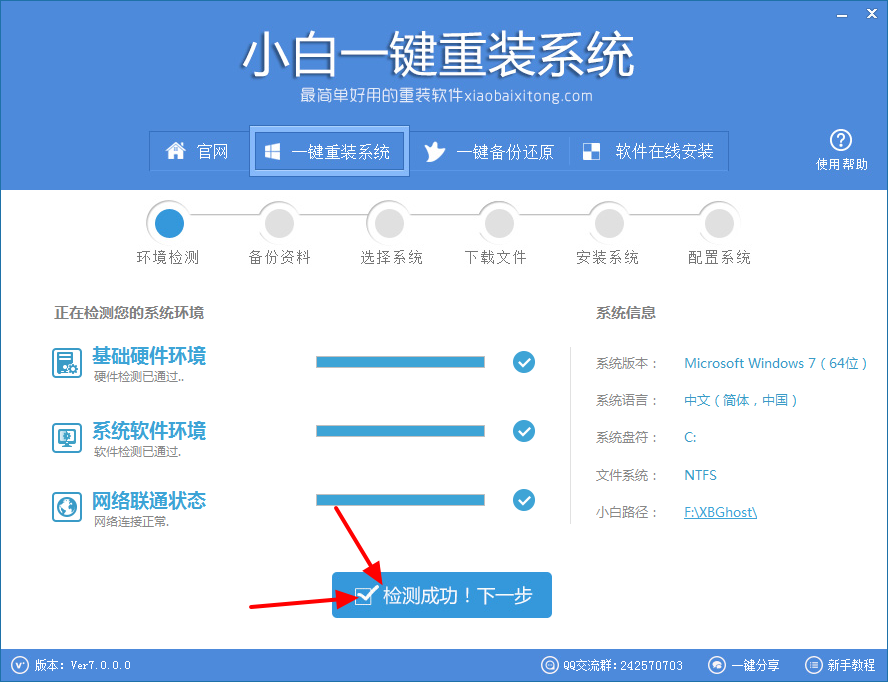Switch to 一键备份还原 tab
Viewport: 888px width, 682px height.
pos(489,151)
